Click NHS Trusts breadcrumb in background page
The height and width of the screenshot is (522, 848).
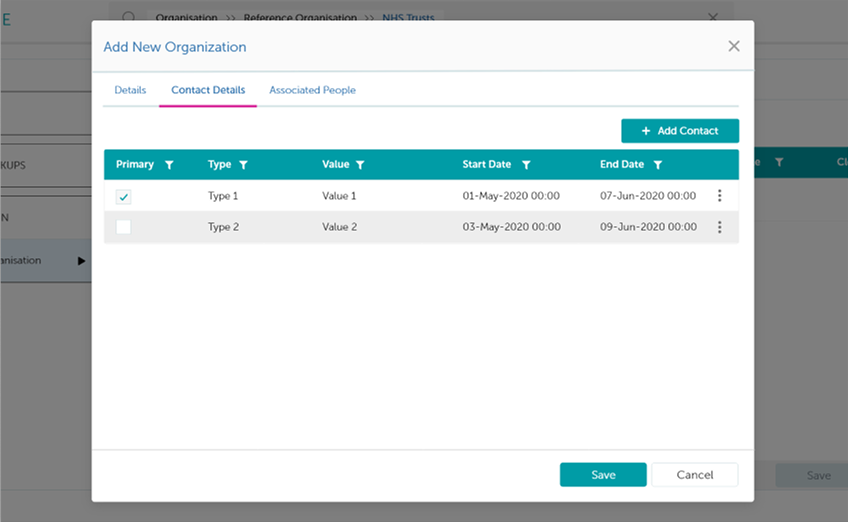[x=408, y=17]
